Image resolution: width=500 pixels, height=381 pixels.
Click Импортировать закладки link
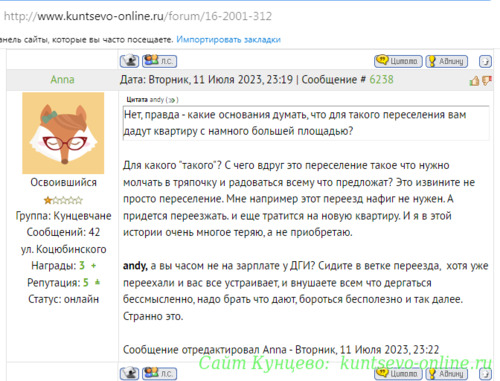228,40
